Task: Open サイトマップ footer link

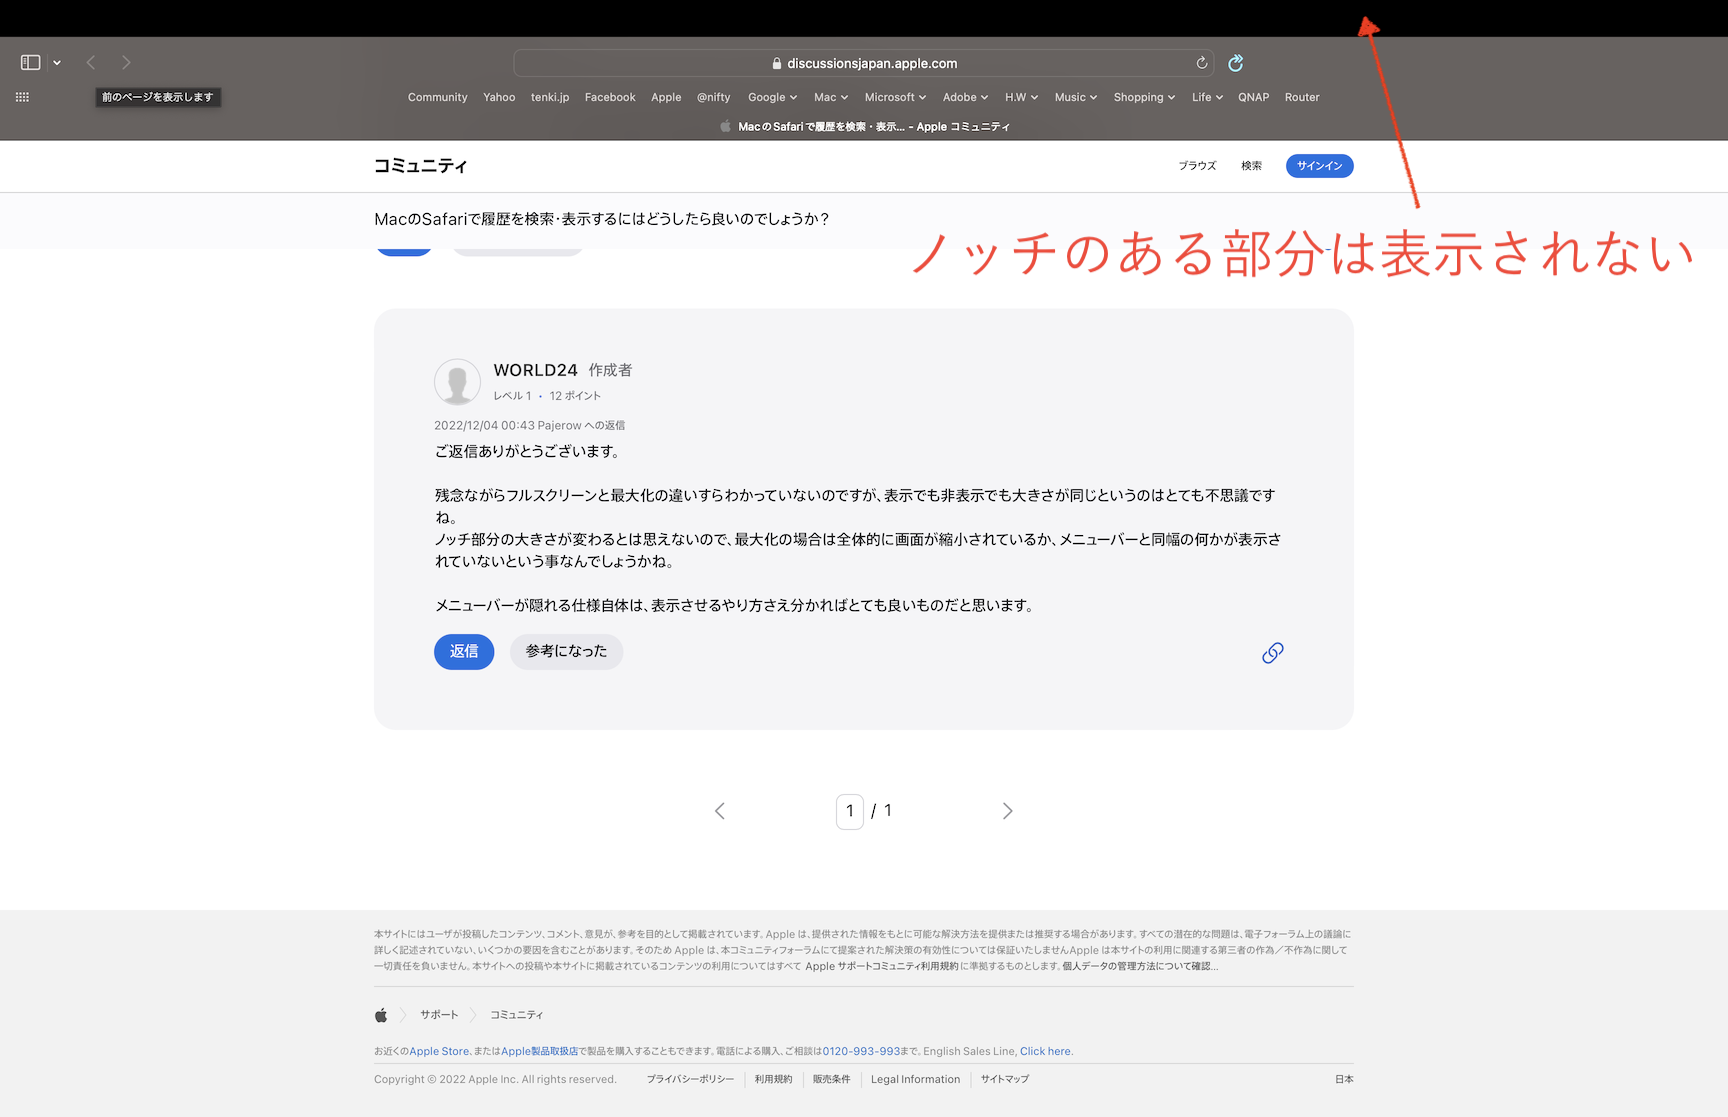Action: [x=1005, y=1079]
